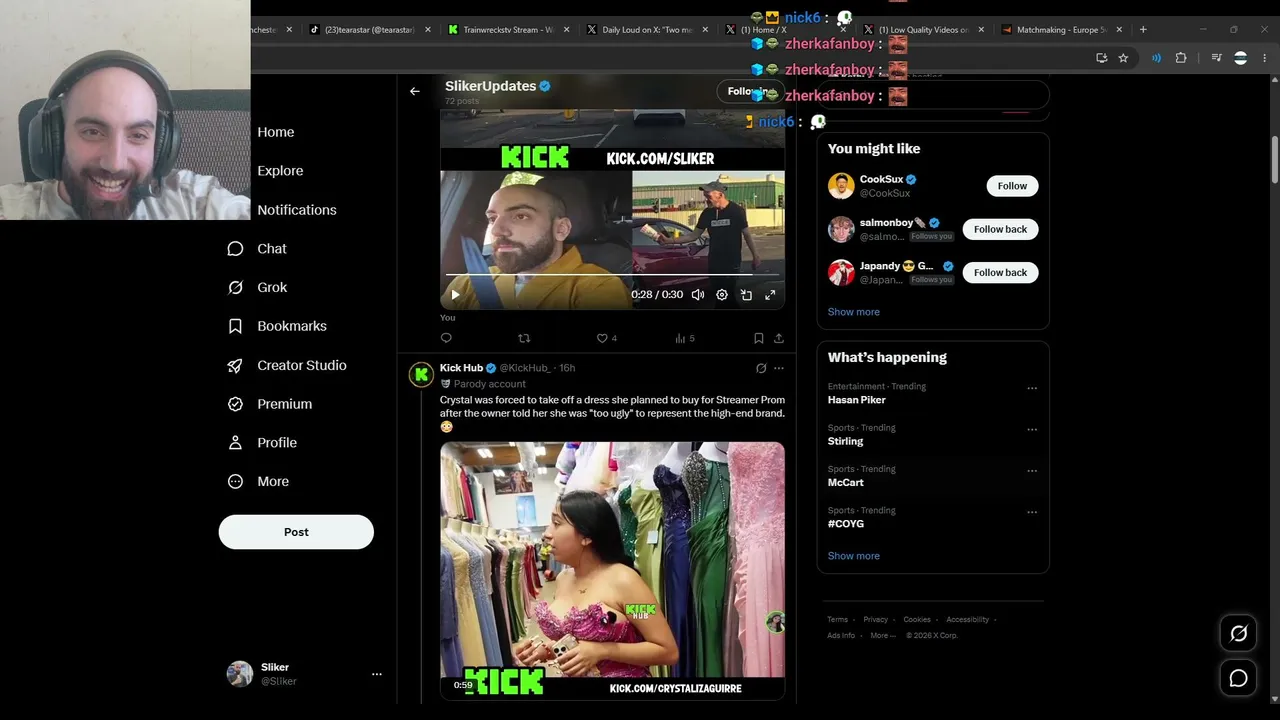Open the floating chat messages button
This screenshot has width=1280, height=720.
click(x=1238, y=678)
